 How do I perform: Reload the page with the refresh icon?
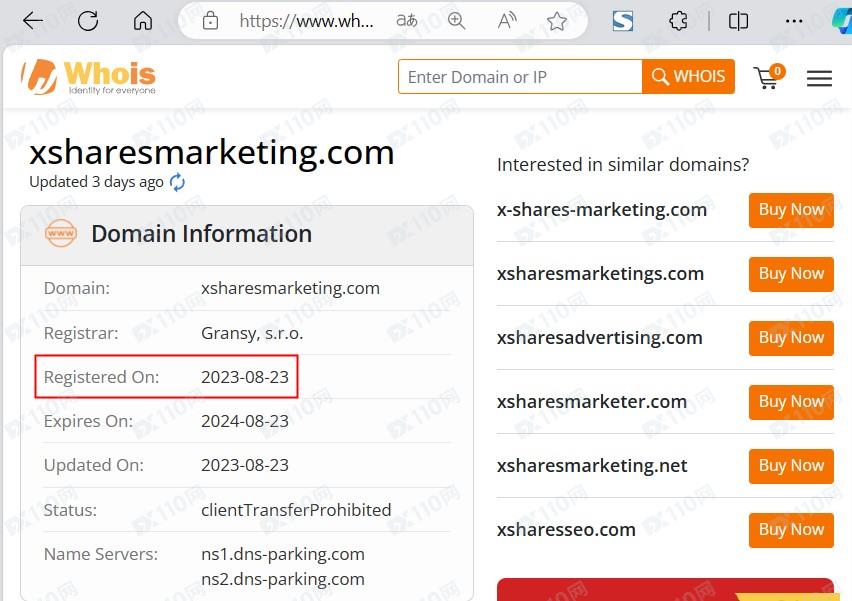coord(88,21)
